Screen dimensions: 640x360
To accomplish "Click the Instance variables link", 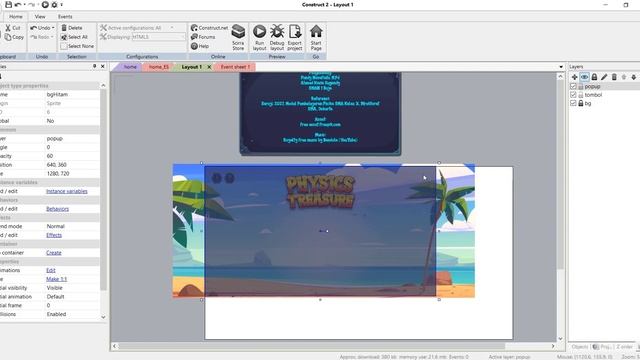I will [x=67, y=191].
